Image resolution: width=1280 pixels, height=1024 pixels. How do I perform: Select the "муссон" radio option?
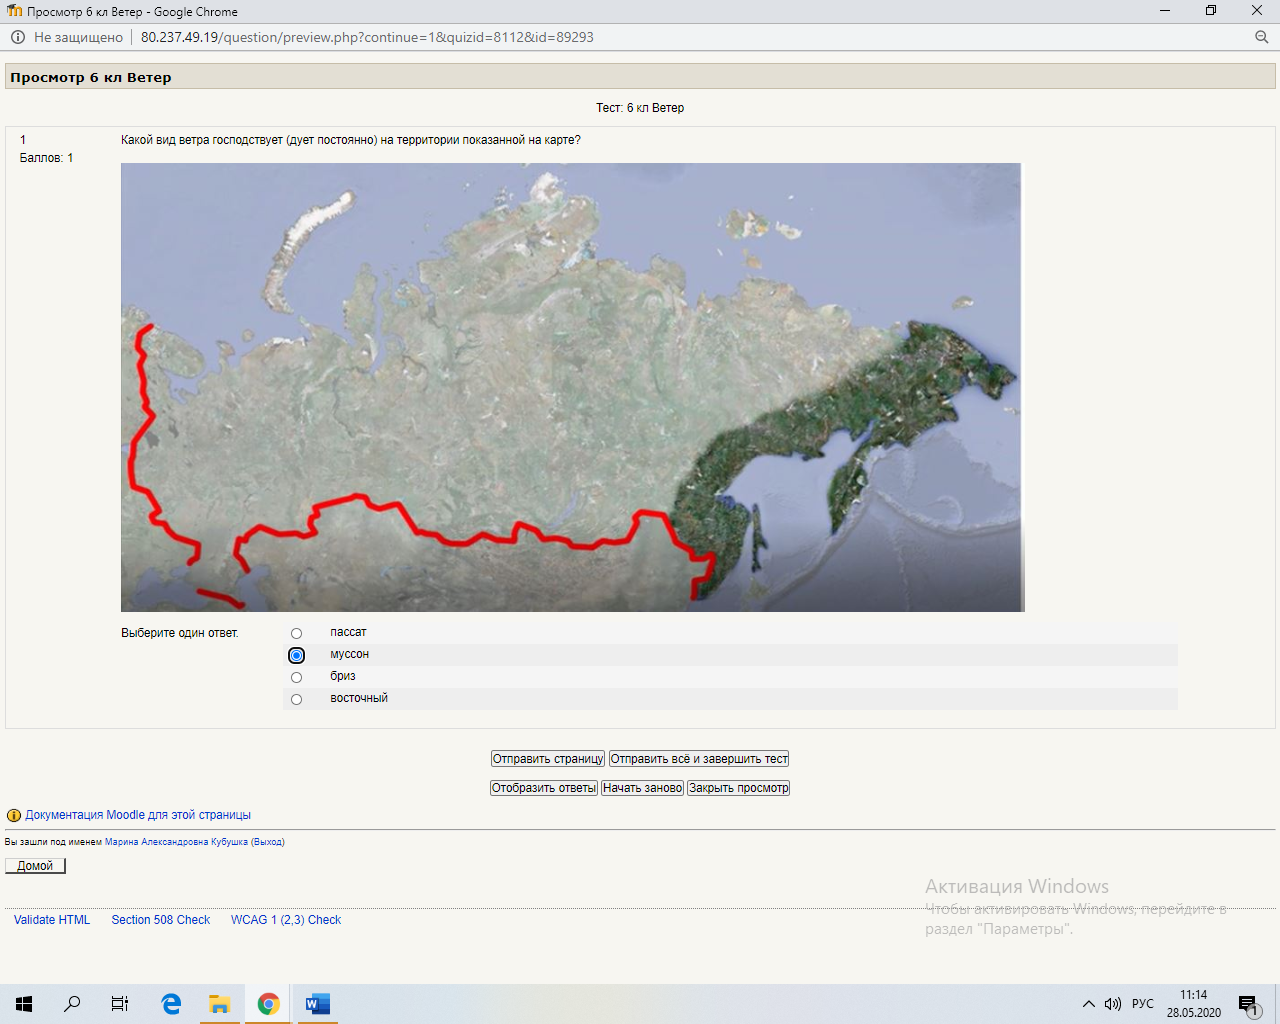(x=296, y=655)
